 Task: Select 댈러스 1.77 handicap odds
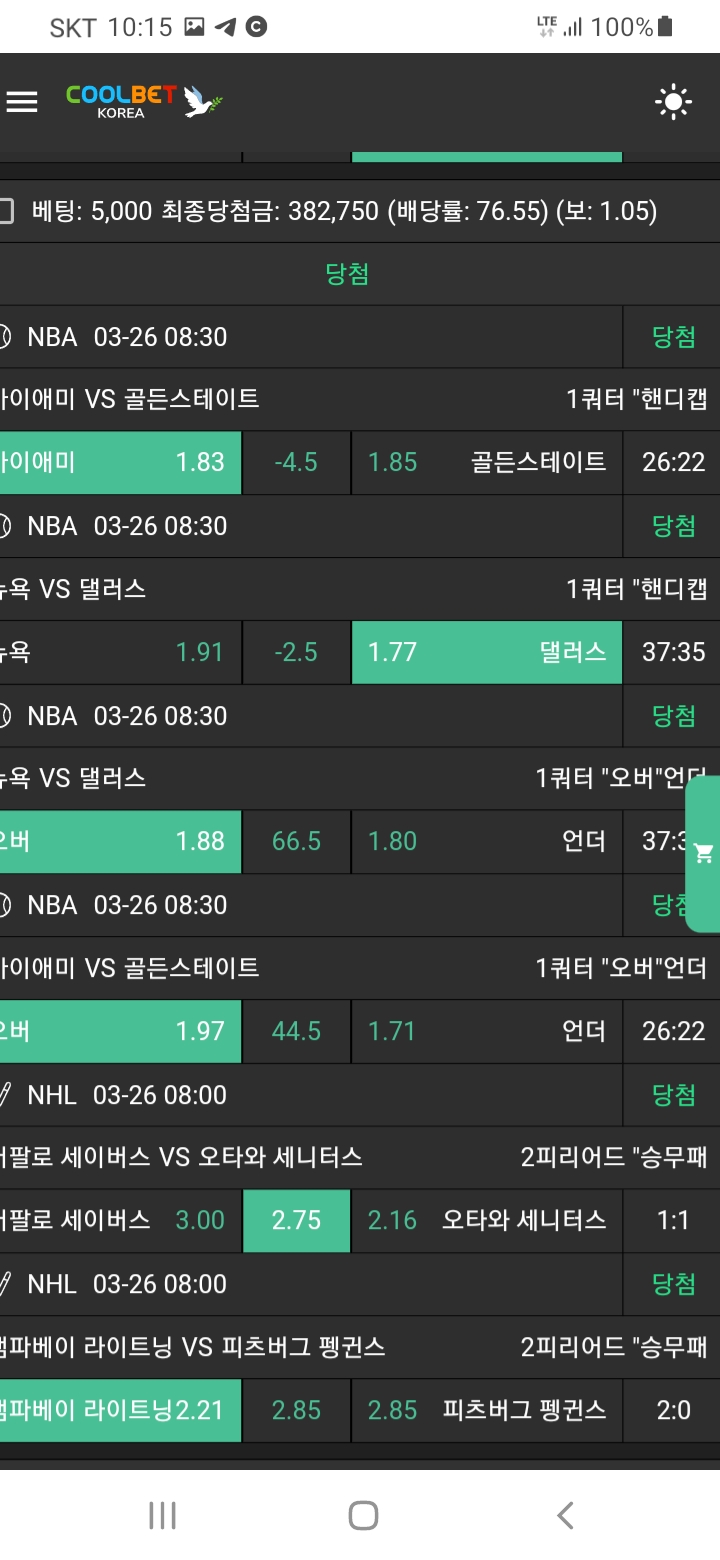point(486,652)
